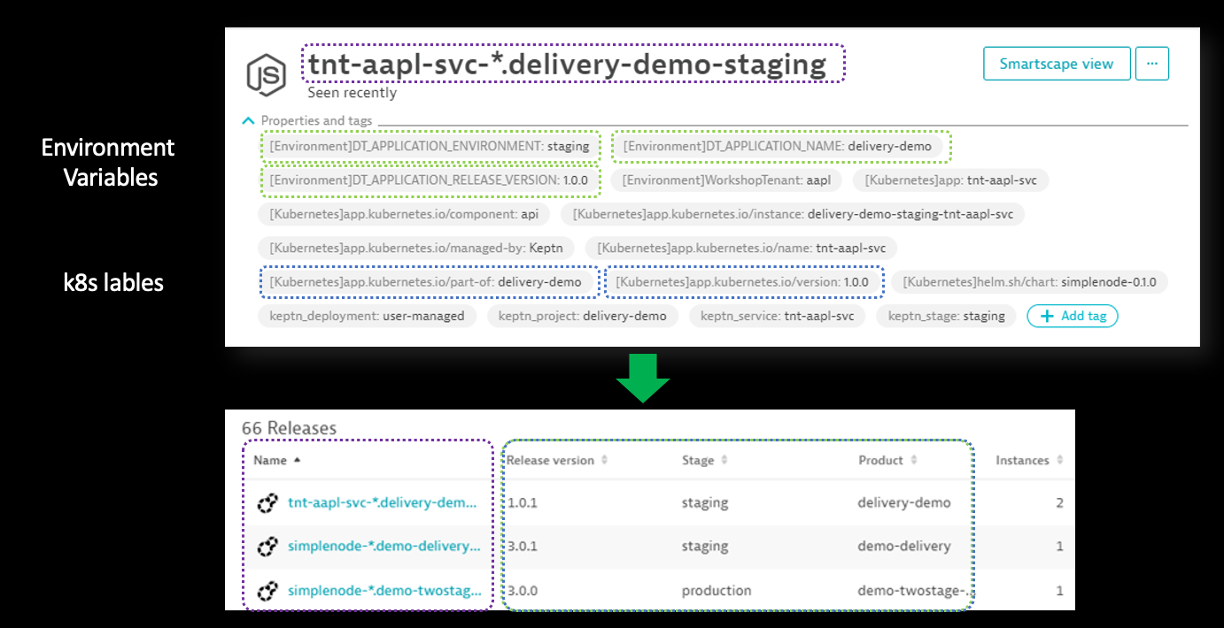Image resolution: width=1224 pixels, height=628 pixels.
Task: Click release version 3.0.1 cell
Action: click(522, 547)
